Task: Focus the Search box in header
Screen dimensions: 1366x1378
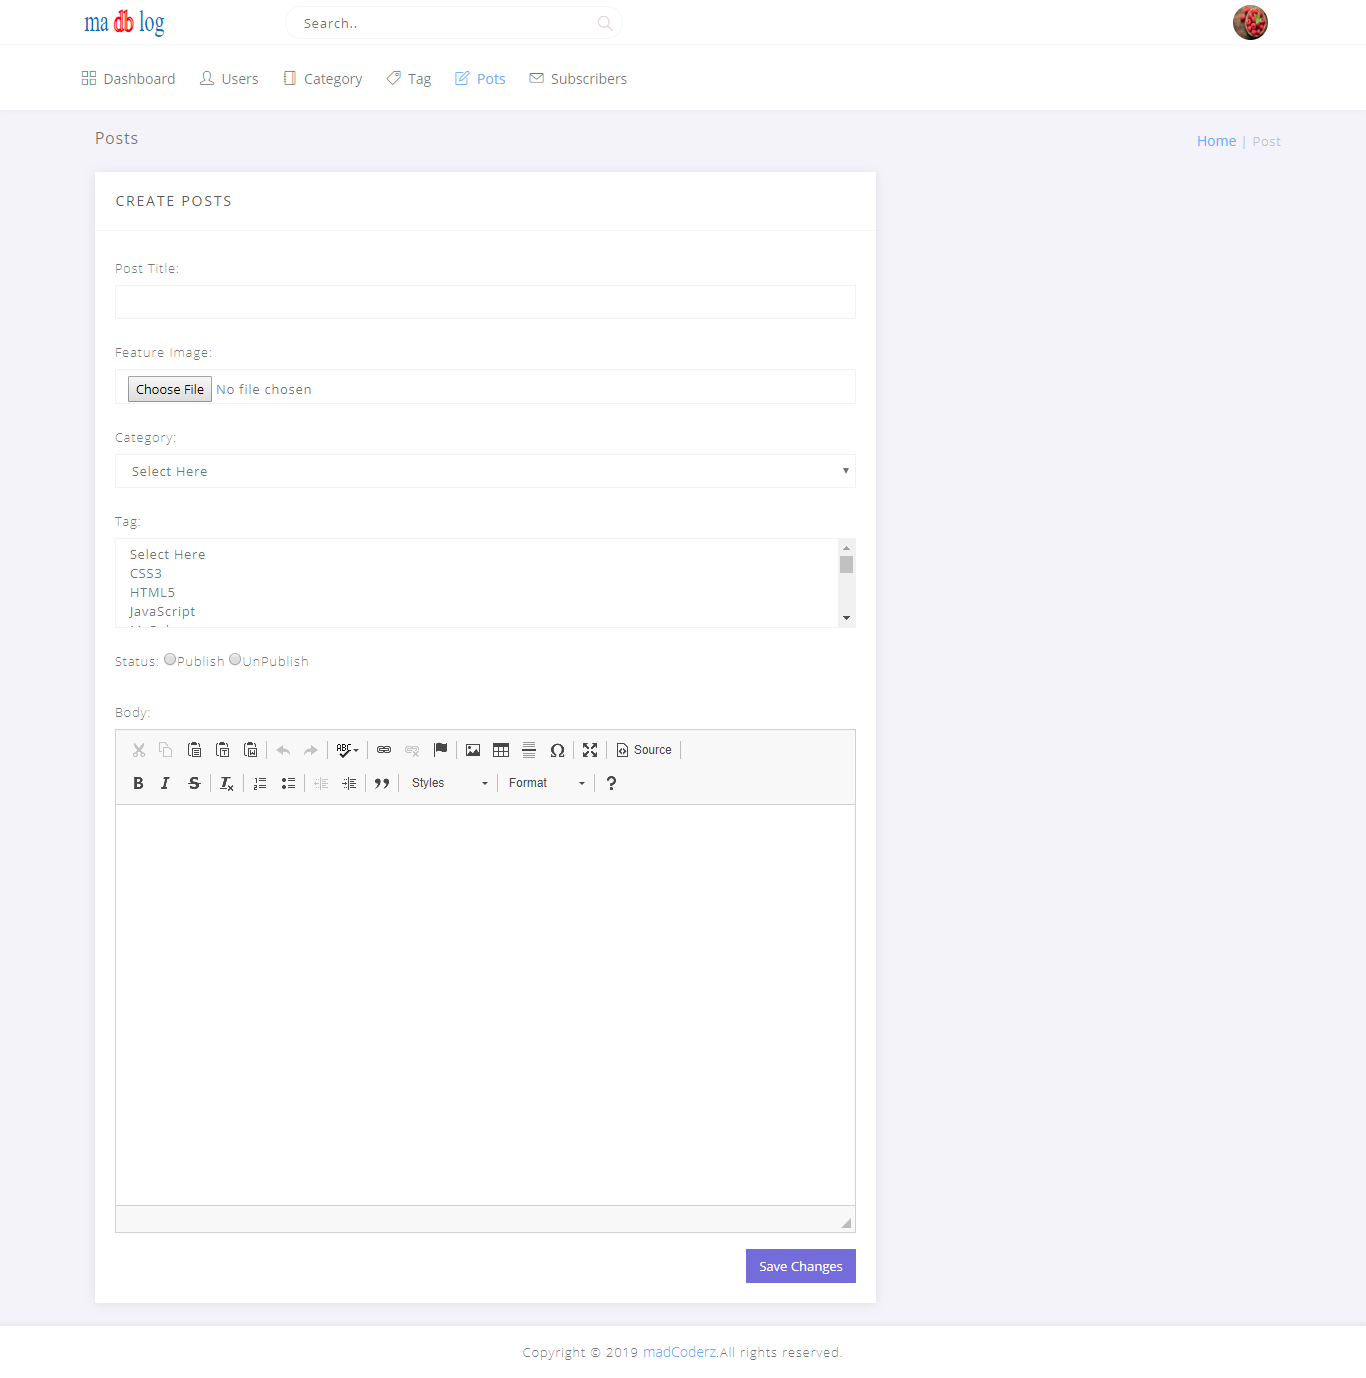Action: click(x=453, y=23)
